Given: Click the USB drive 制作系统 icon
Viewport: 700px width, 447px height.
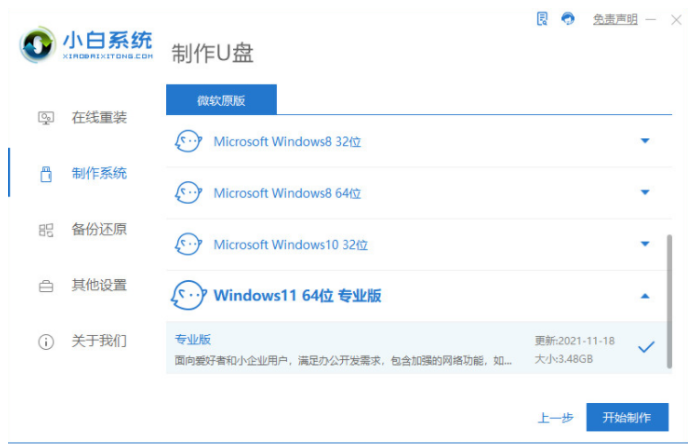Looking at the screenshot, I should pos(46,174).
